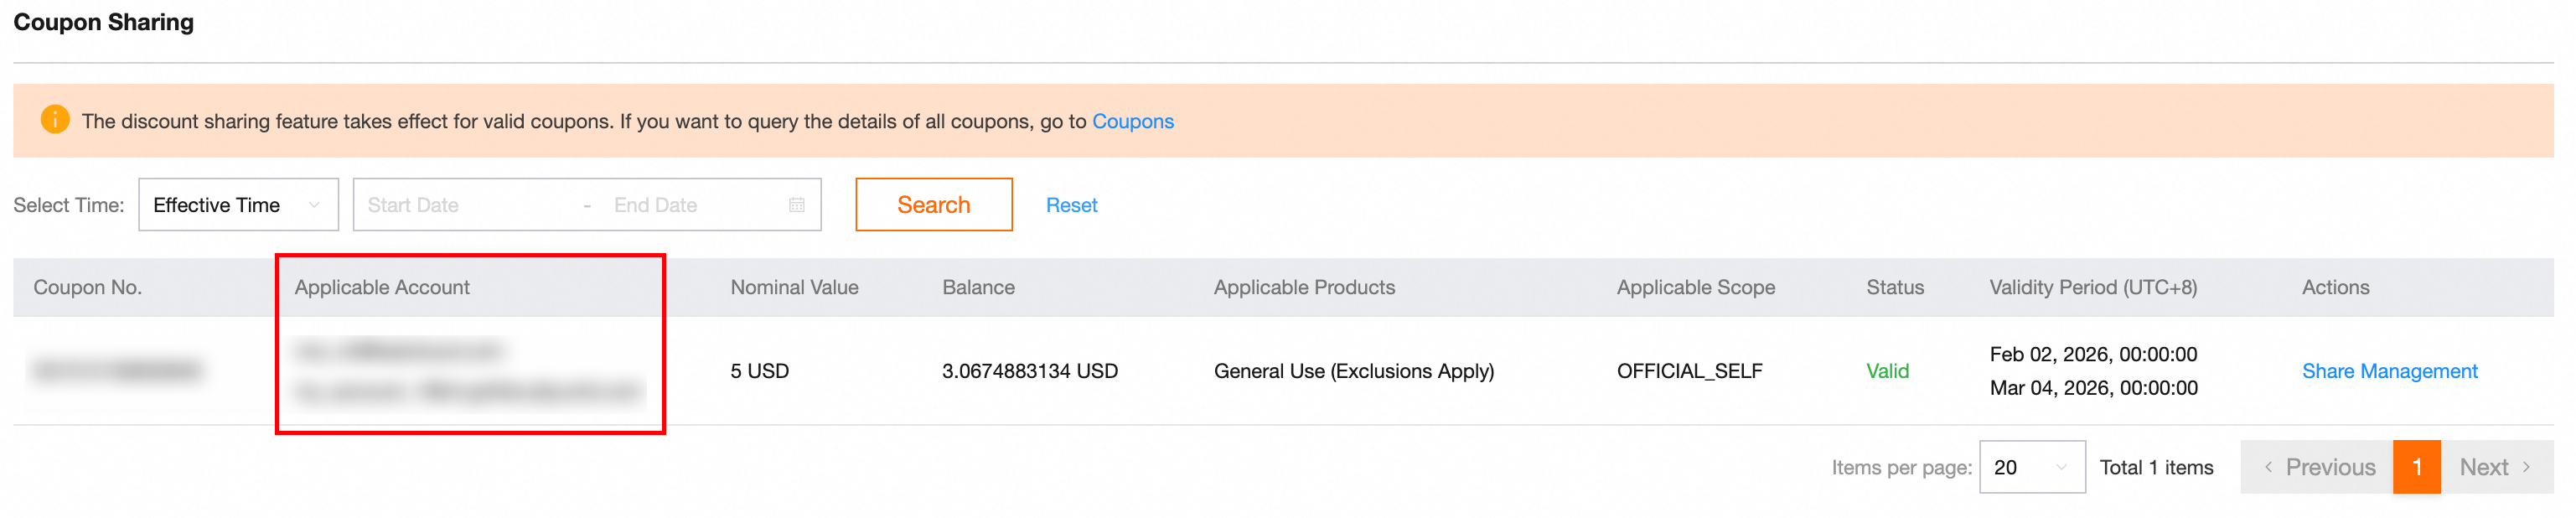Click the Validity Period (UTC+8) column header
This screenshot has height=518, width=2576.
point(2093,287)
